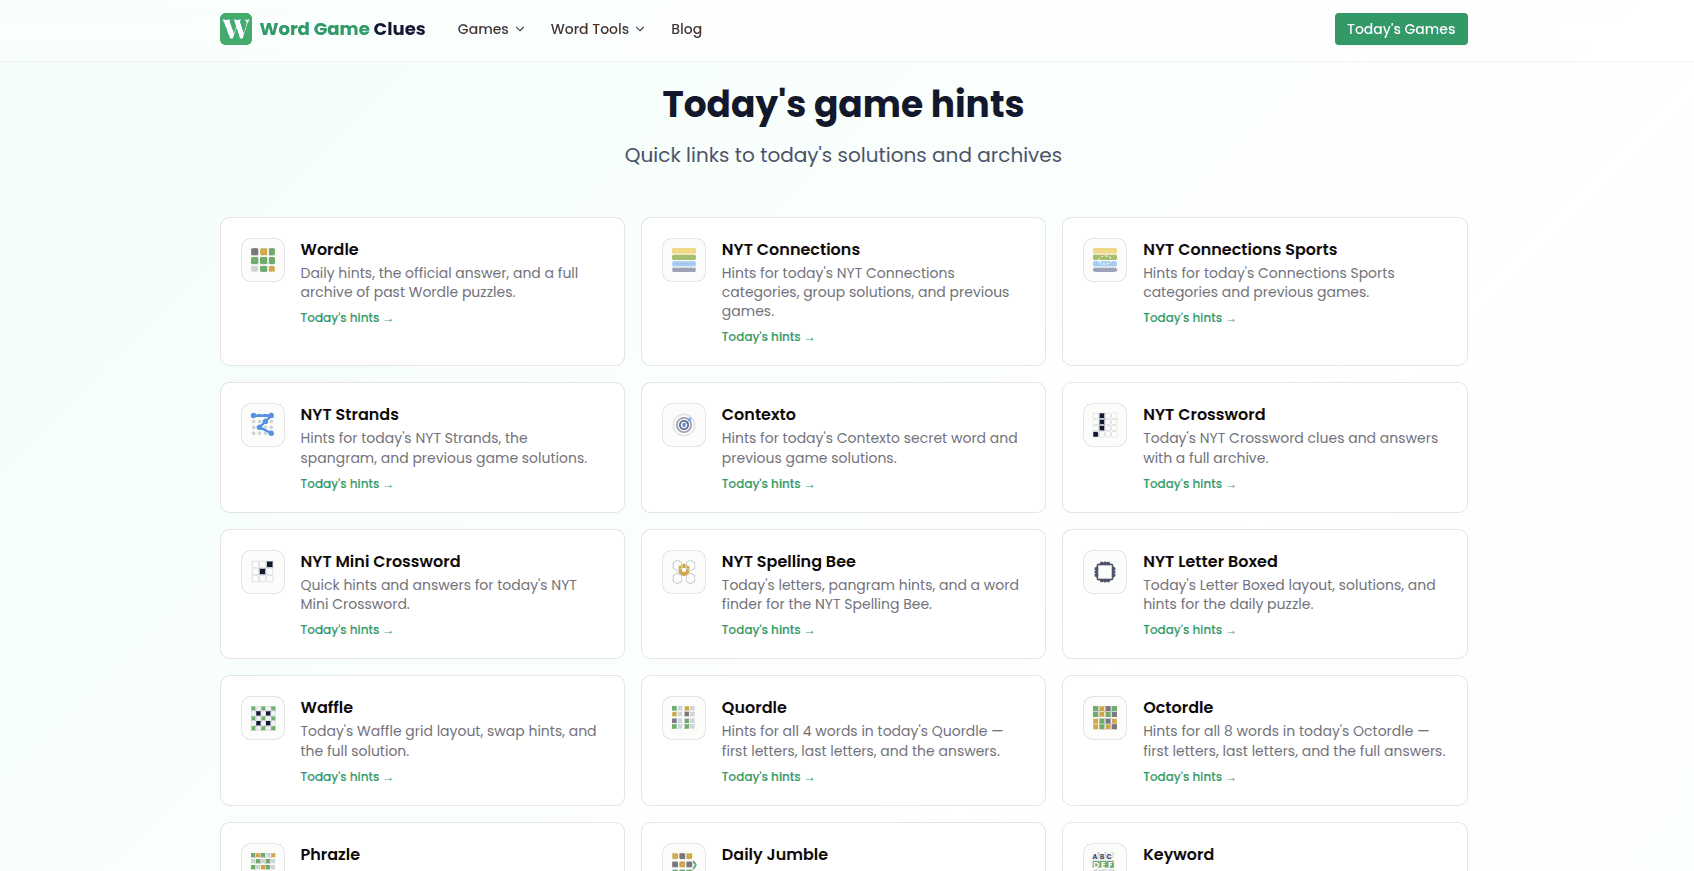
Task: Click the Word Game Clues W logo icon
Action: pos(236,29)
